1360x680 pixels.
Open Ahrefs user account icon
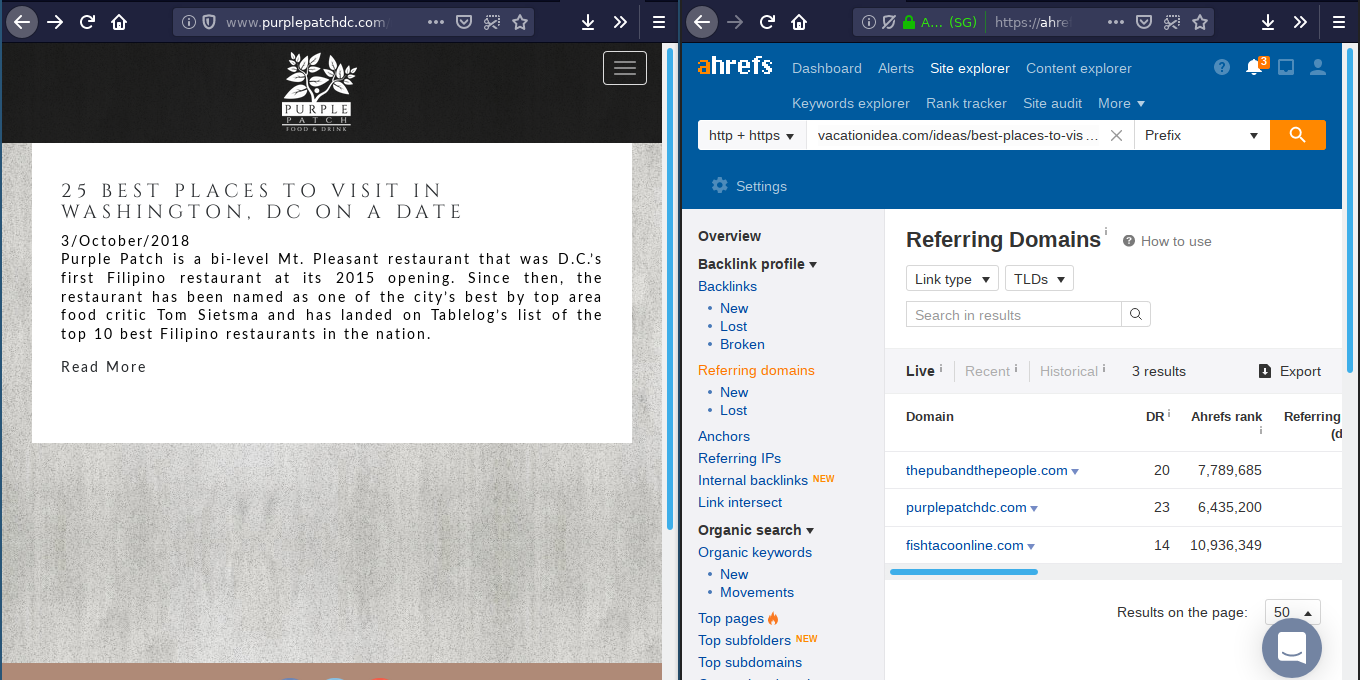pyautogui.click(x=1318, y=67)
